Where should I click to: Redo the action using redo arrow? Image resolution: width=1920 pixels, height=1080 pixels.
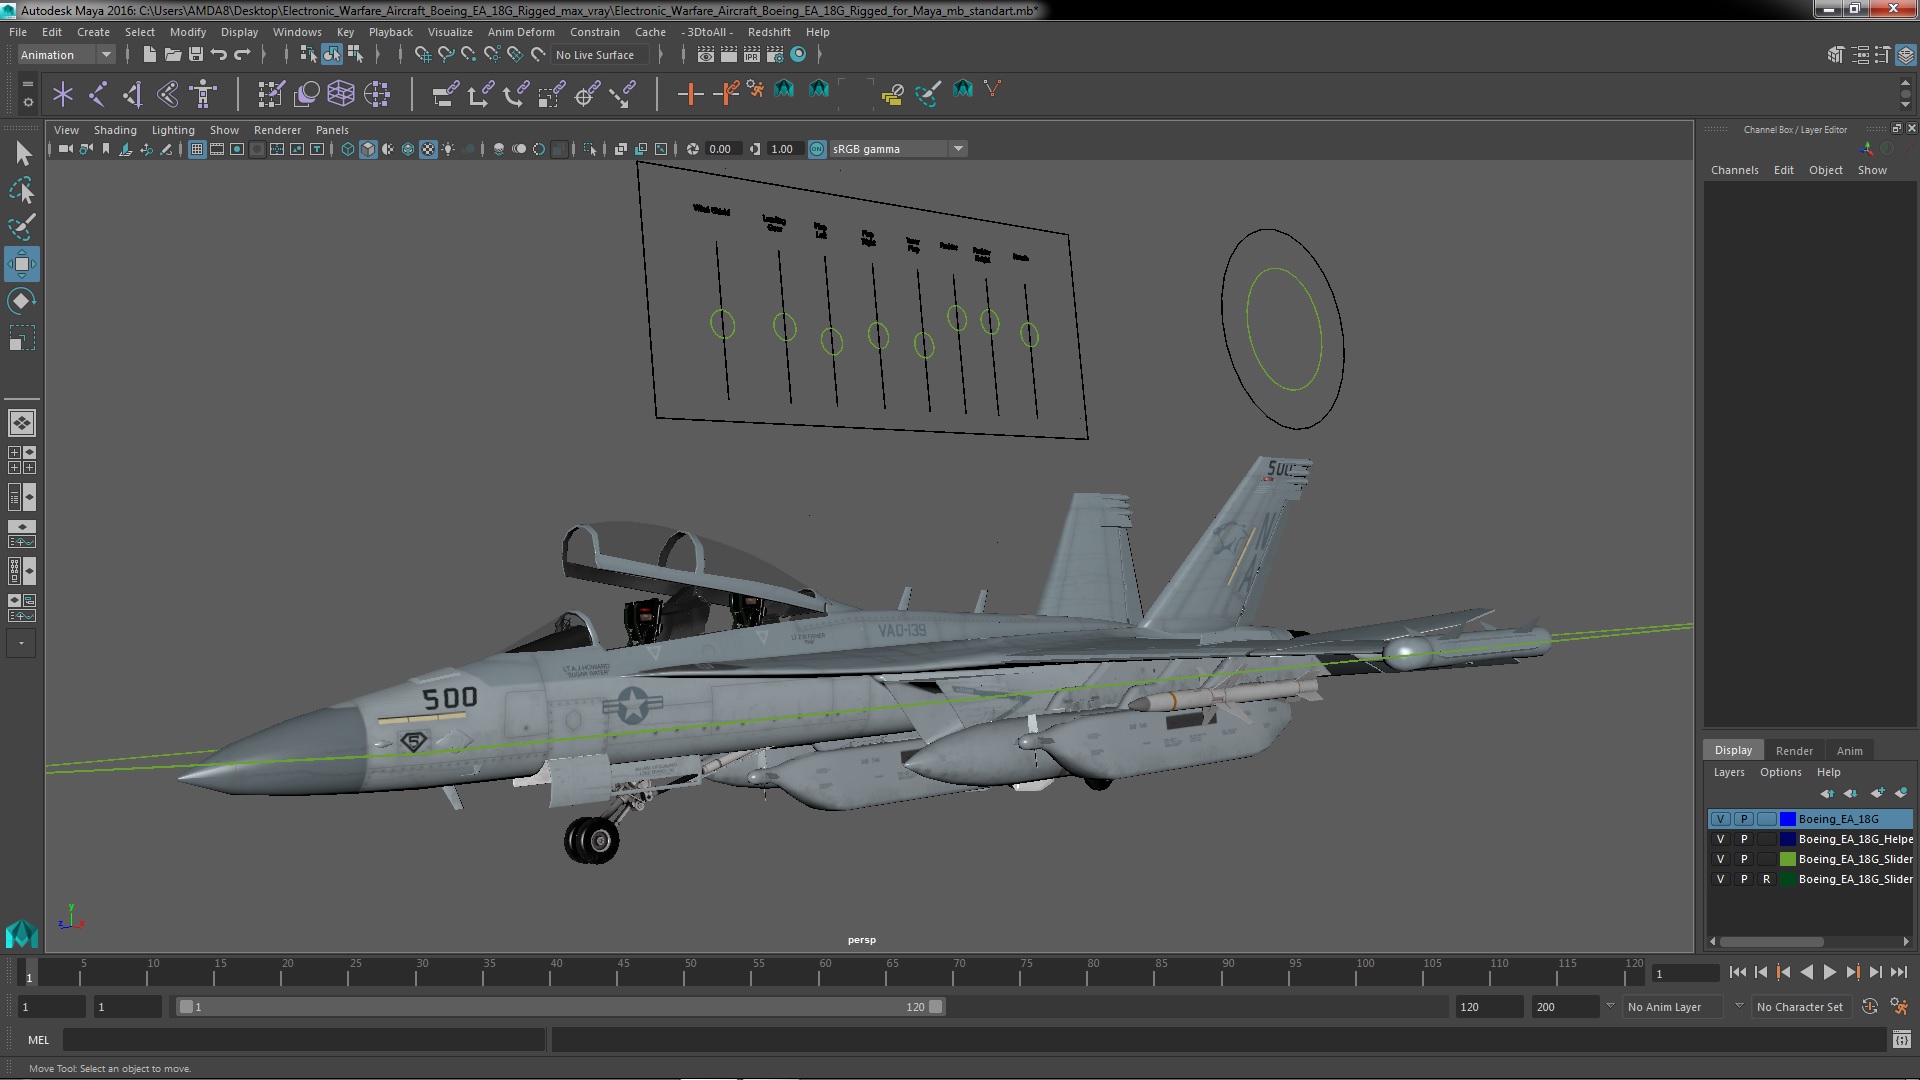(241, 54)
